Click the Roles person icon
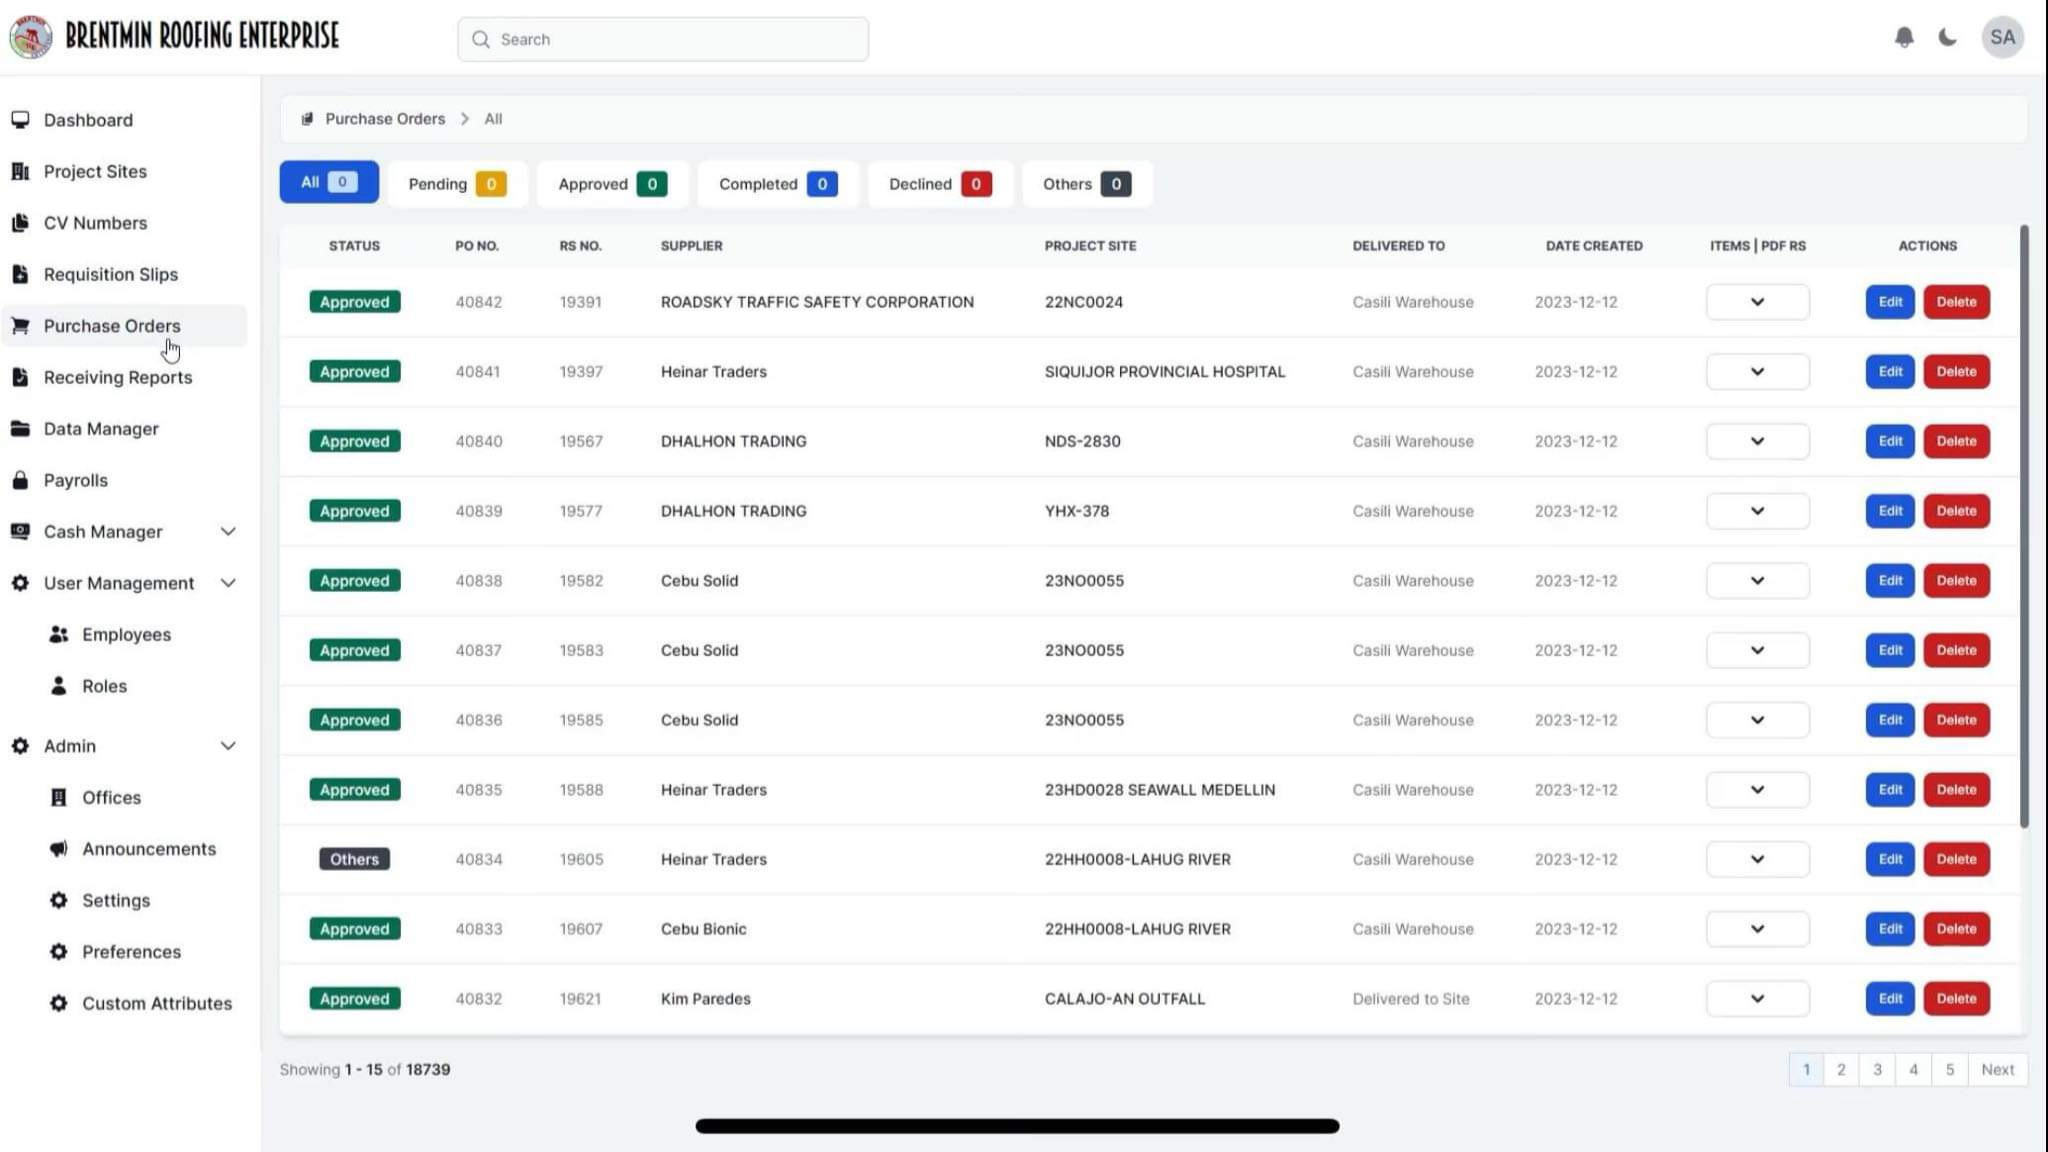This screenshot has width=2048, height=1152. (59, 686)
